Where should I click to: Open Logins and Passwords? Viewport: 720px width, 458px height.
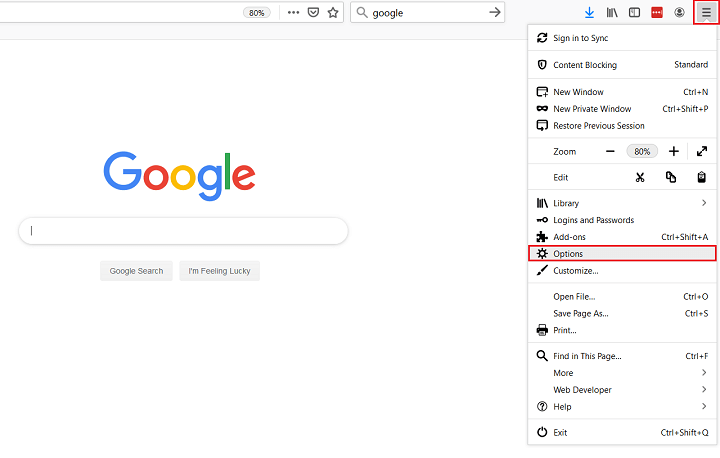[622, 220]
